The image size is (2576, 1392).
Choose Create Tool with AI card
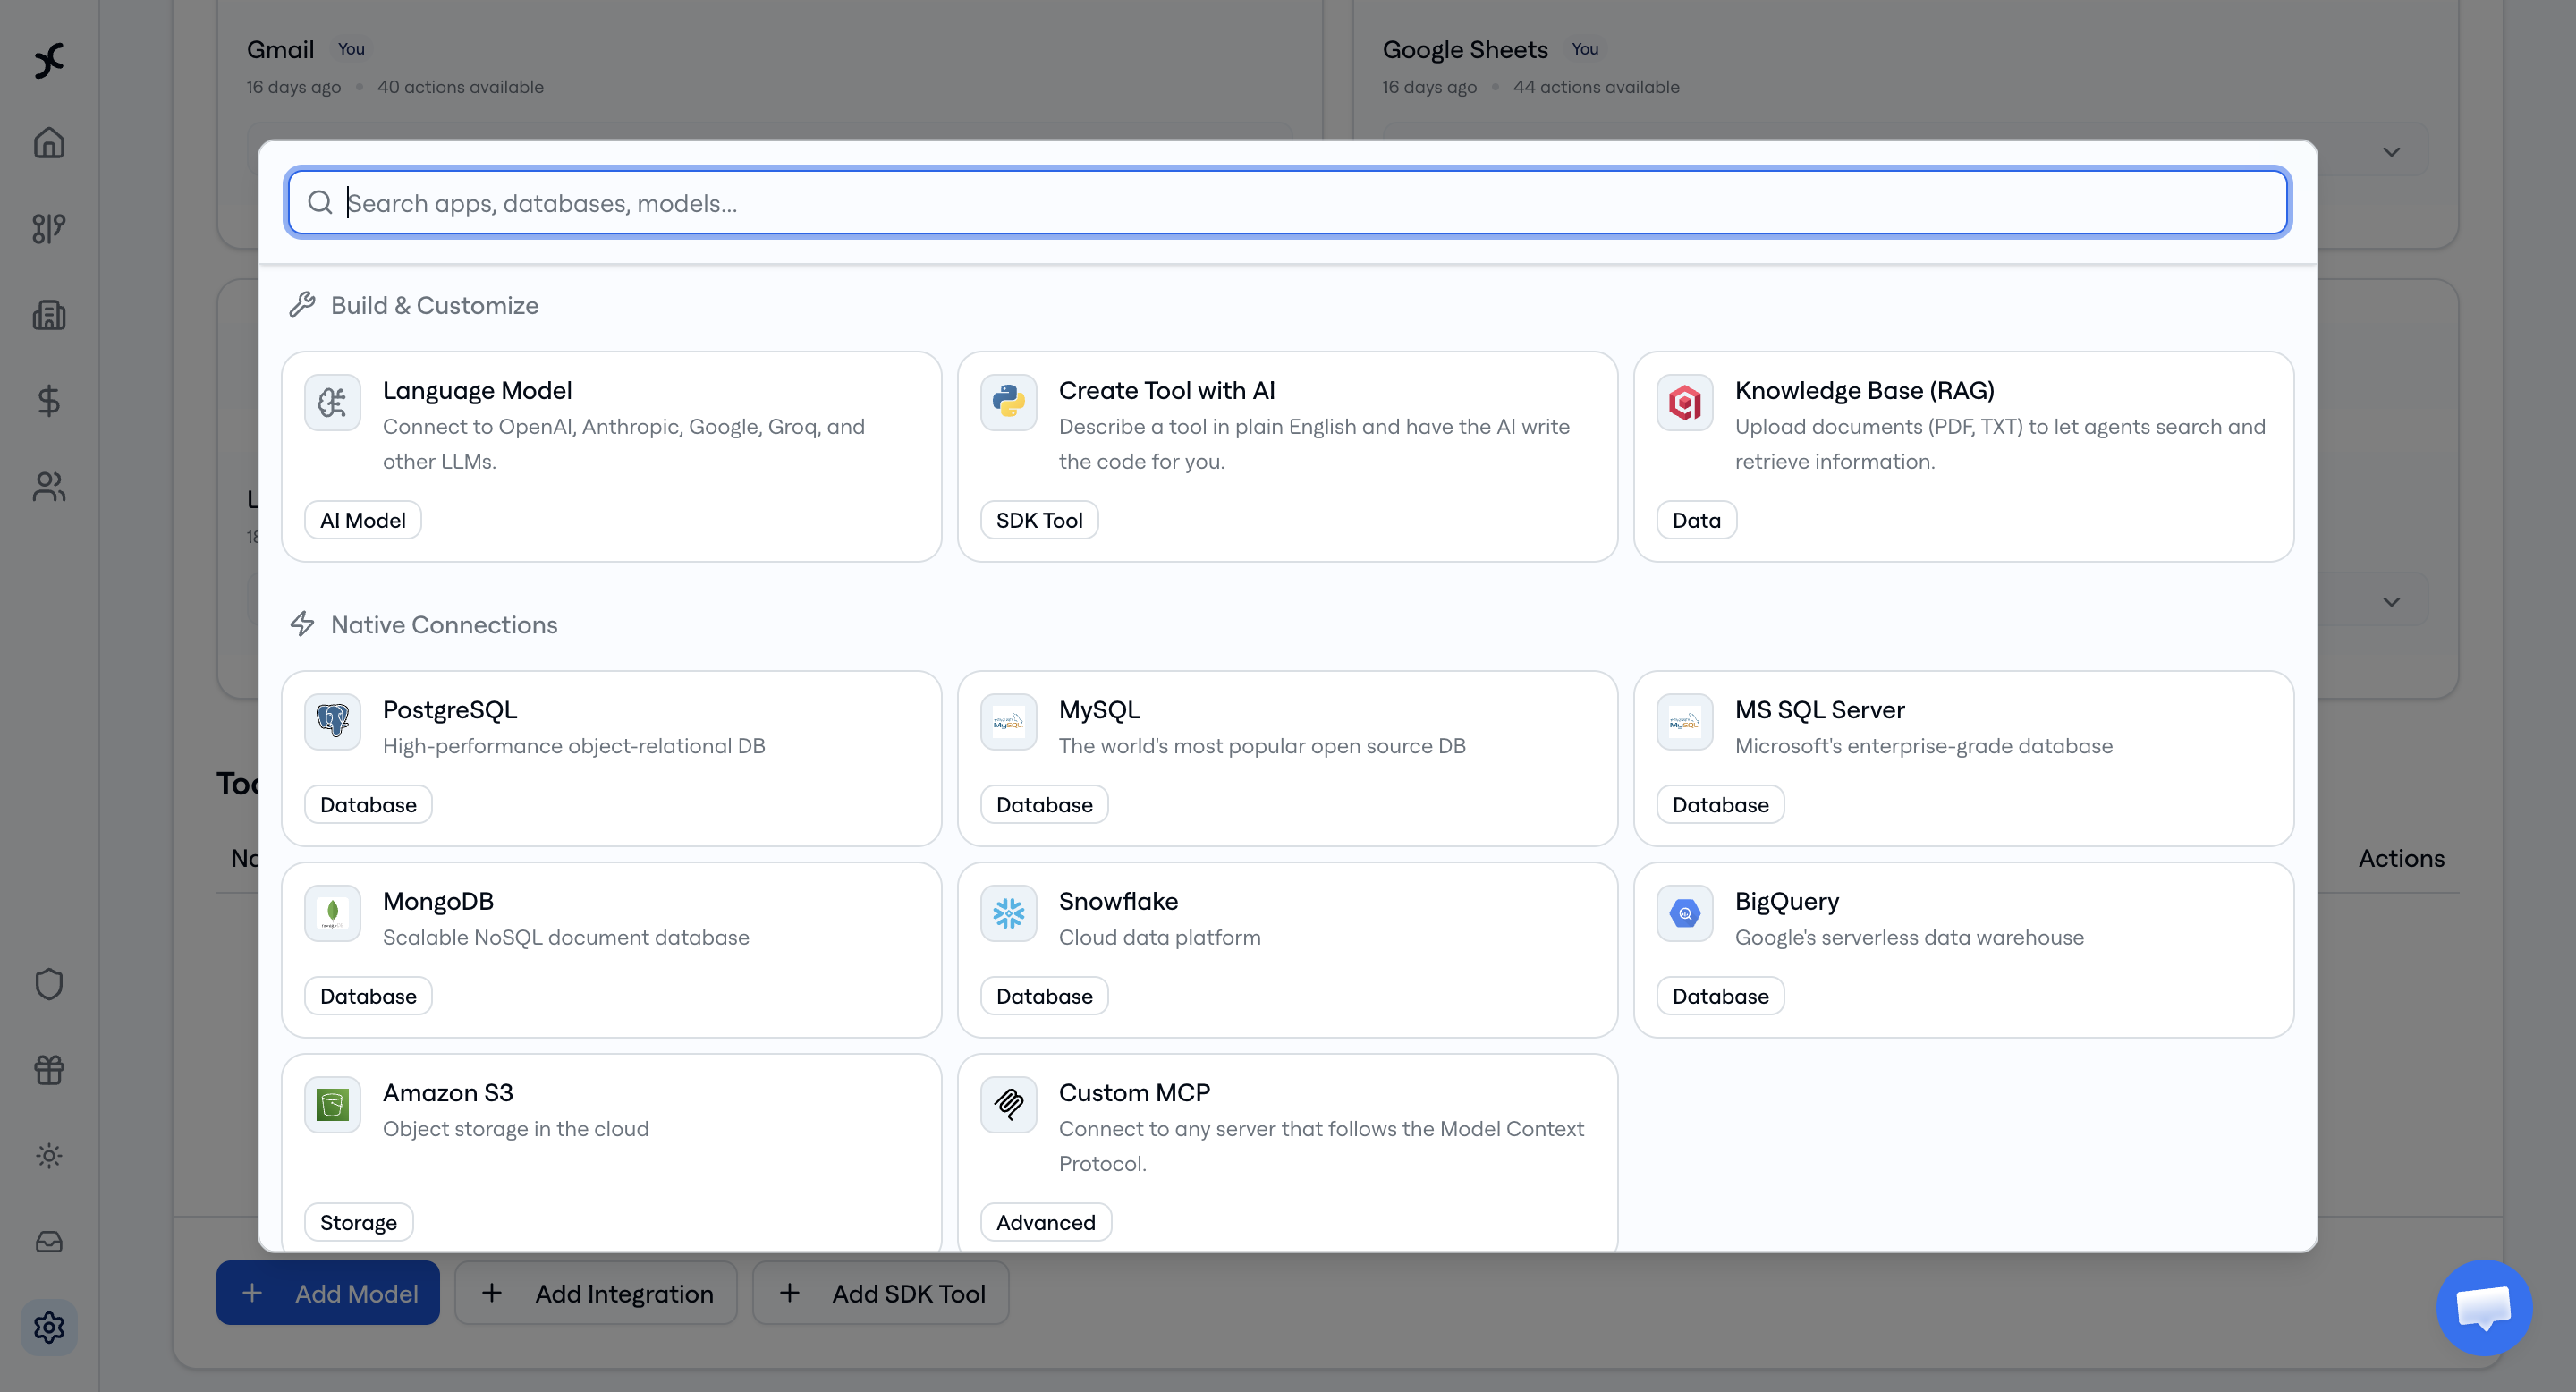click(1287, 456)
